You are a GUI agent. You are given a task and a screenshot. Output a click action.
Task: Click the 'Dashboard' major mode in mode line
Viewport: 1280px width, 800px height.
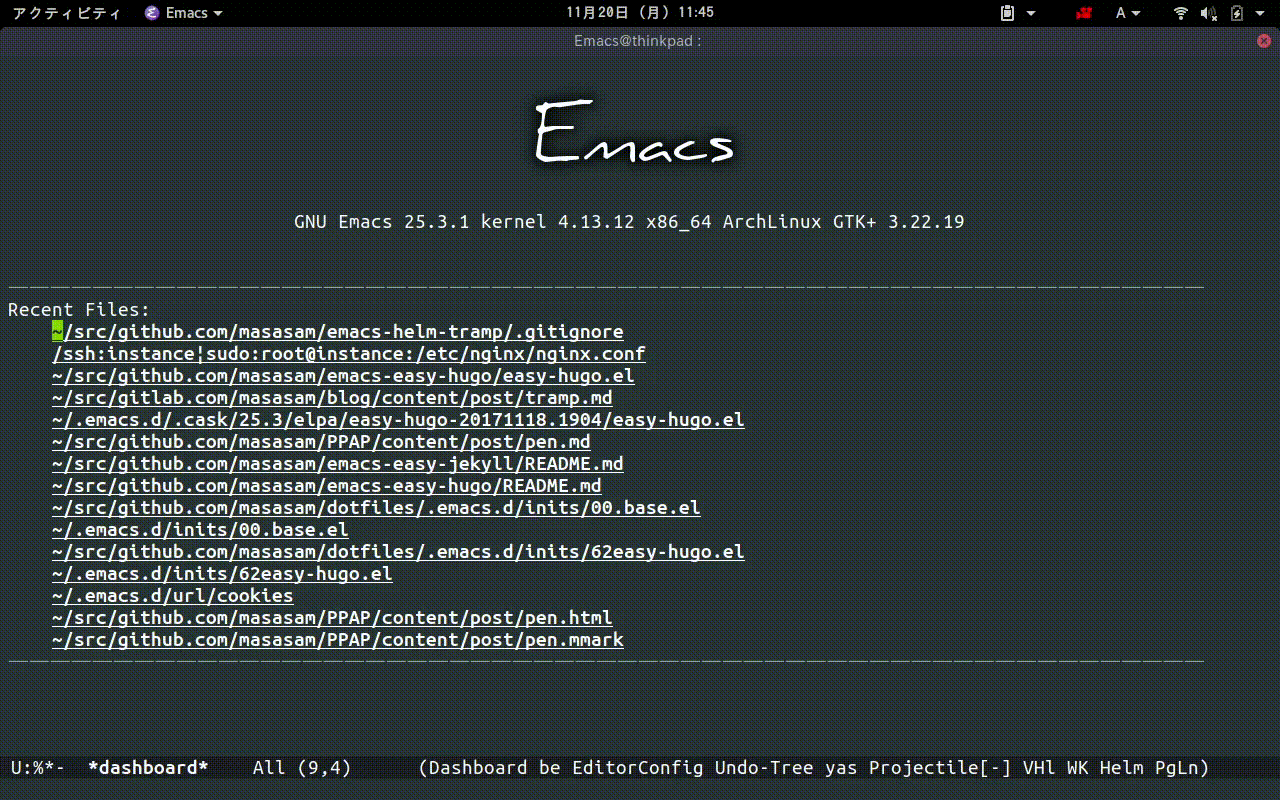pyautogui.click(x=479, y=768)
